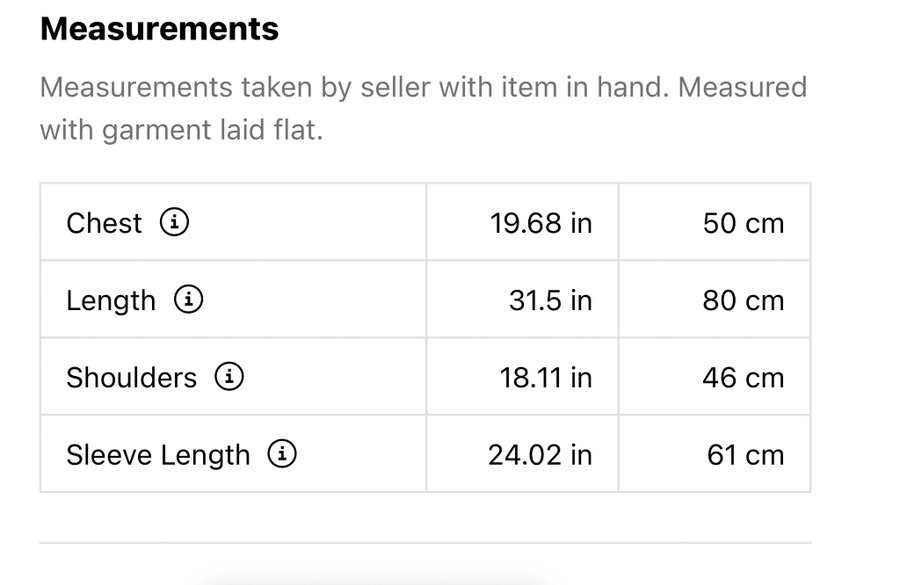Click the divider line below the table
Image resolution: width=900 pixels, height=585 pixels.
click(425, 543)
